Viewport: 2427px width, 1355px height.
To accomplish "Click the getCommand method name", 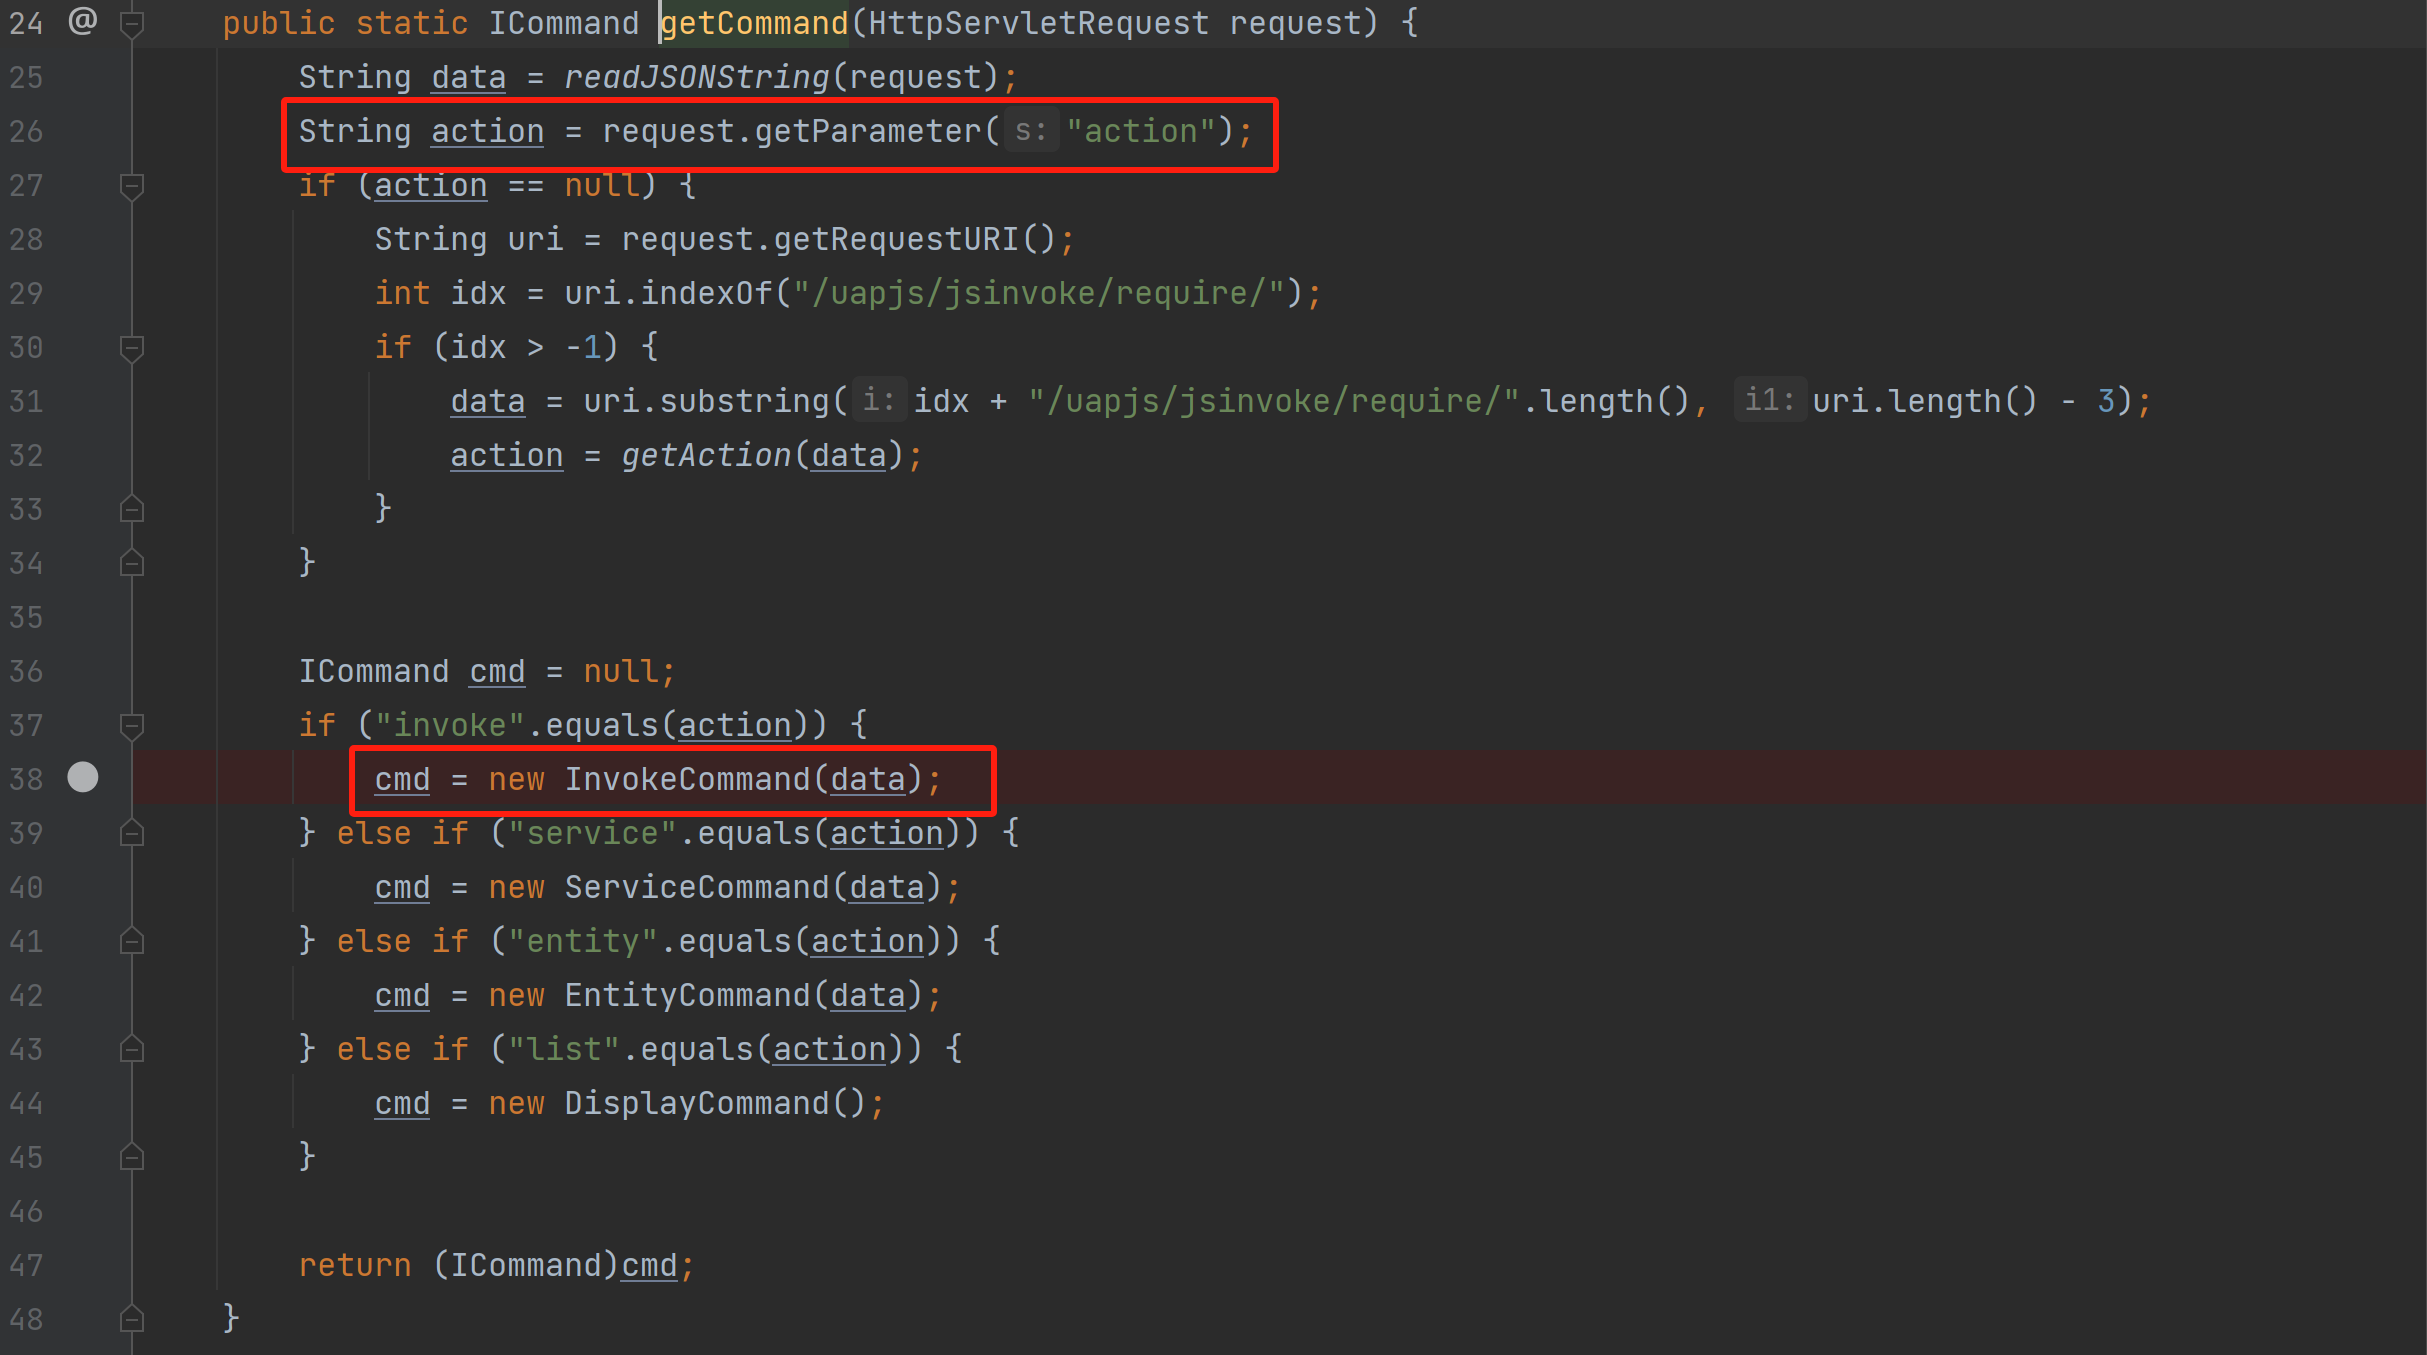I will tap(754, 23).
